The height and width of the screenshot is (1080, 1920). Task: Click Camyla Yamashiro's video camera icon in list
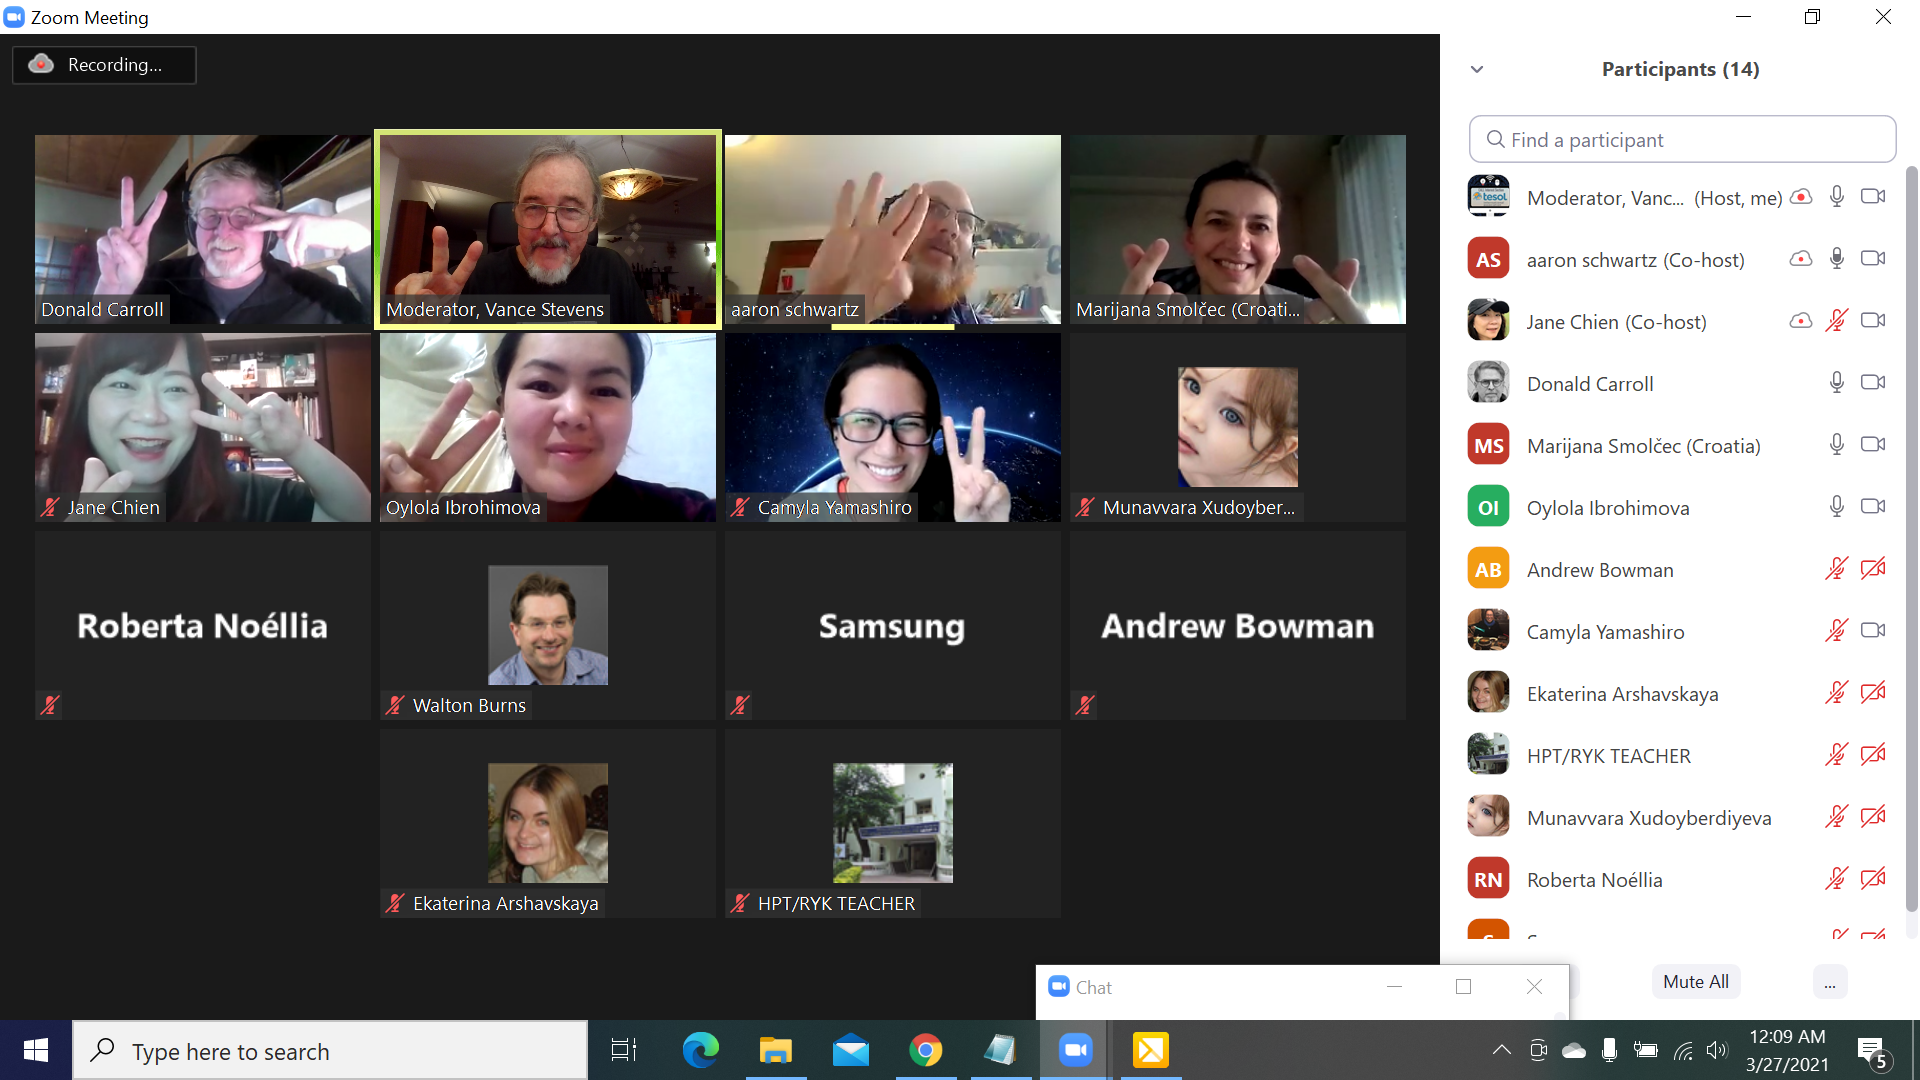tap(1873, 631)
